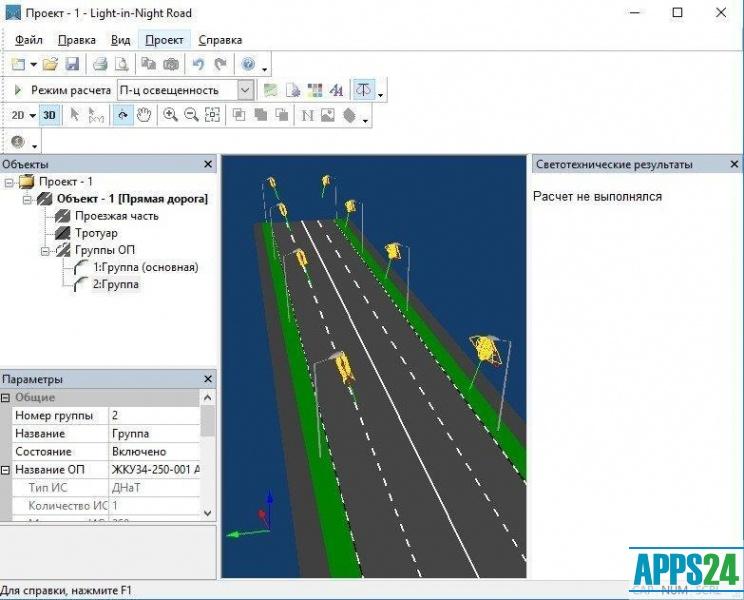Collapse the Группы ОП tree node
The height and width of the screenshot is (600, 744).
tap(46, 251)
